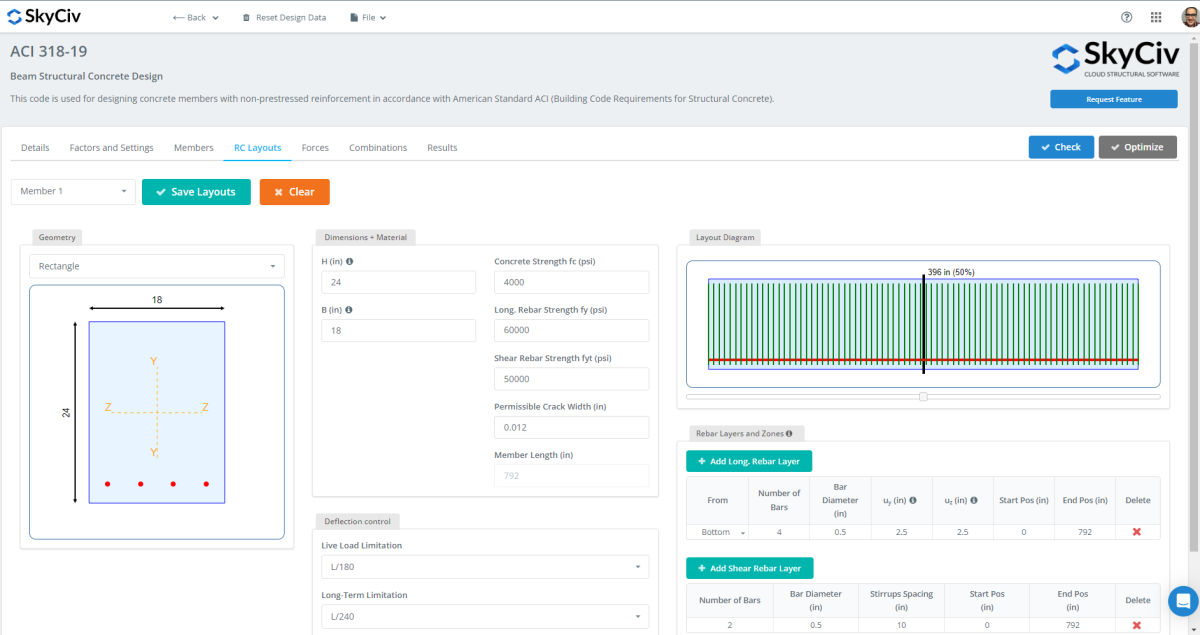Click the SkyCiv logo at top left

pos(45,16)
